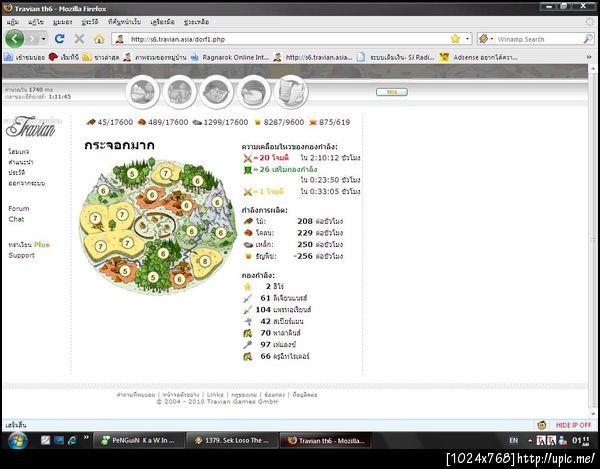The width and height of the screenshot is (600, 469).
Task: Expand the address bar history dropdown
Action: point(467,39)
